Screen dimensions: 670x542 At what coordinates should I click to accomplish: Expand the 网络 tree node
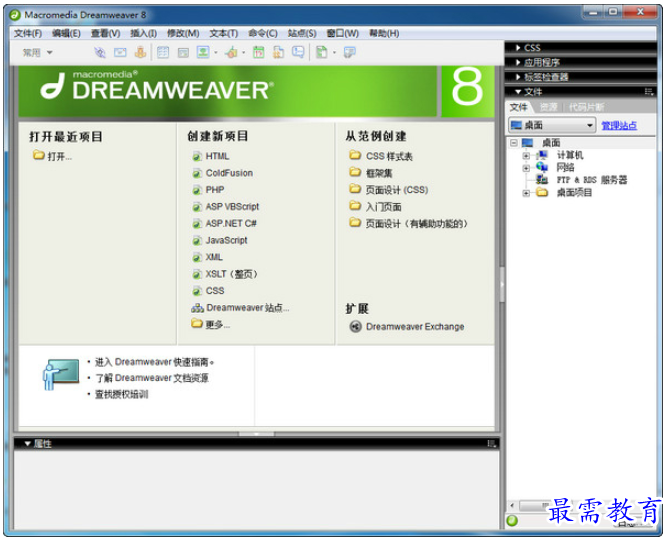526,168
